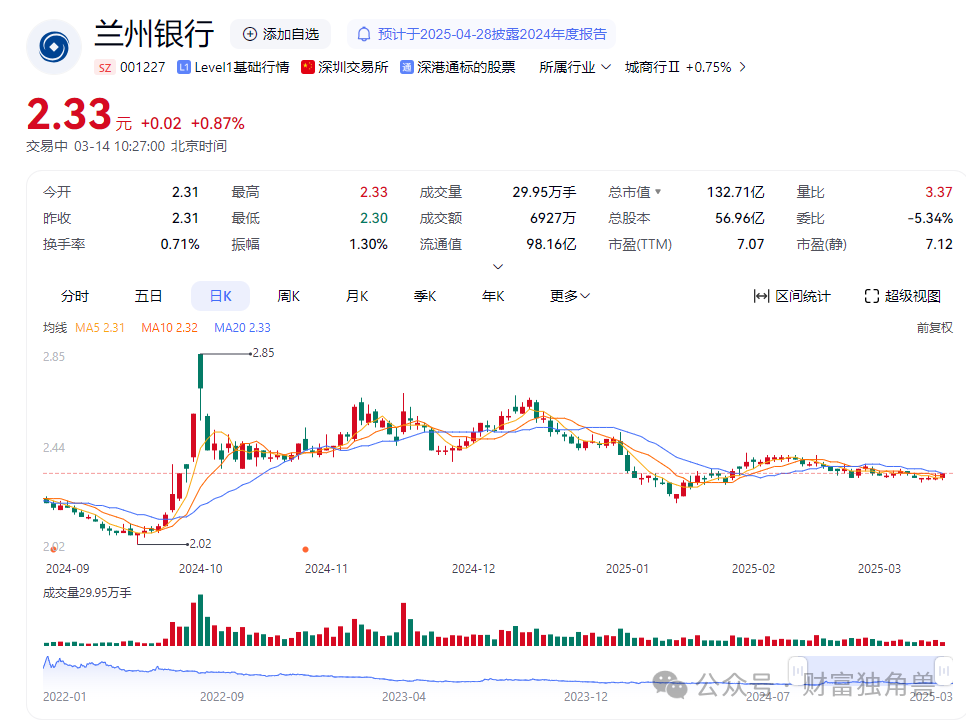The height and width of the screenshot is (723, 966).
Task: Click the 兰州银行 logo icon
Action: click(54, 47)
